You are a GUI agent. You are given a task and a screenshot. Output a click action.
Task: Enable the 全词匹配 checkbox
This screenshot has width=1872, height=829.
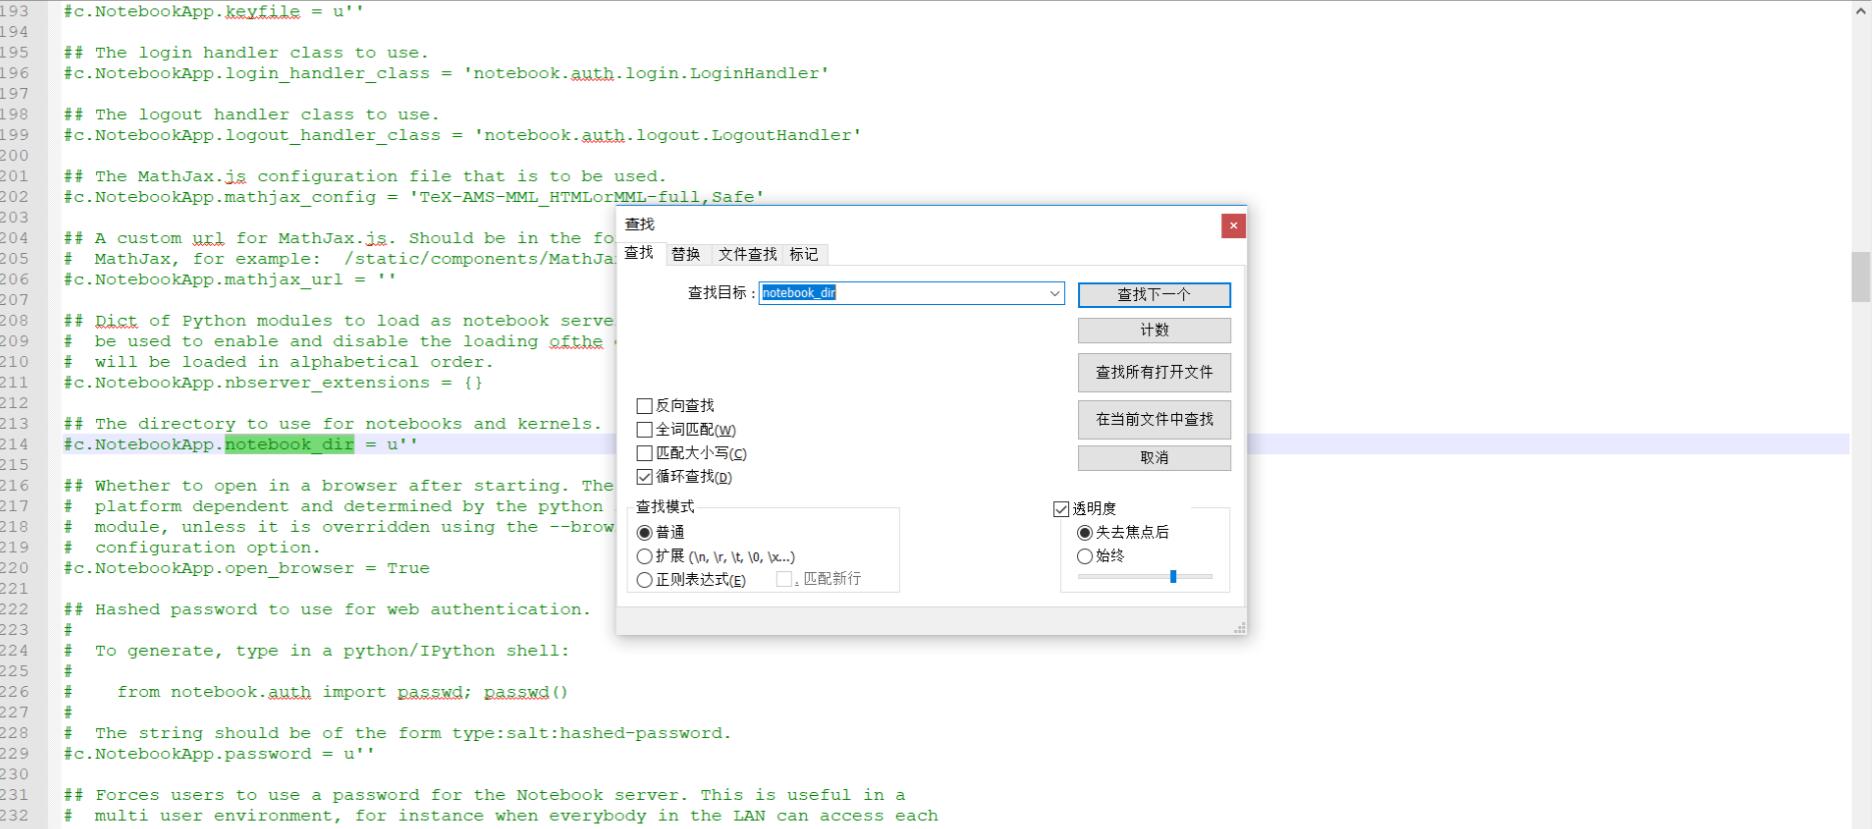pyautogui.click(x=645, y=430)
